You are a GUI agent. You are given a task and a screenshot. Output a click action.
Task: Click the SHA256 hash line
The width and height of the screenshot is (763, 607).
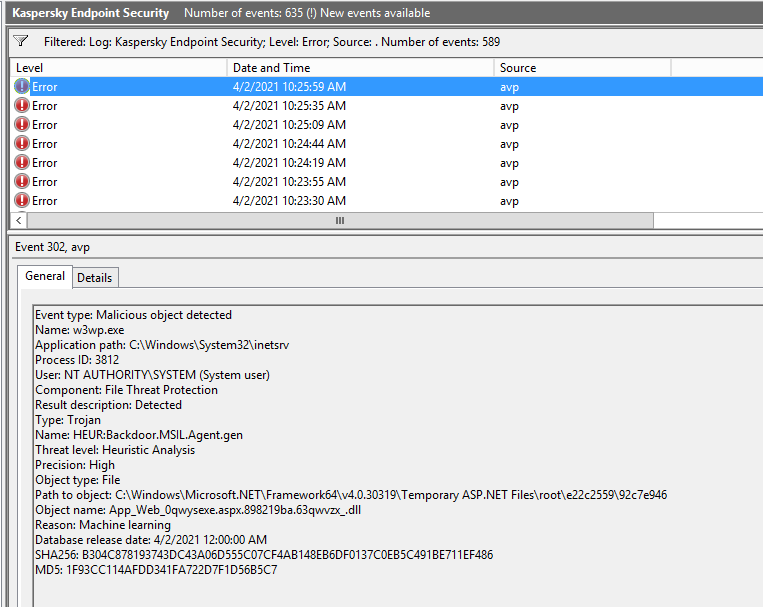click(x=264, y=555)
